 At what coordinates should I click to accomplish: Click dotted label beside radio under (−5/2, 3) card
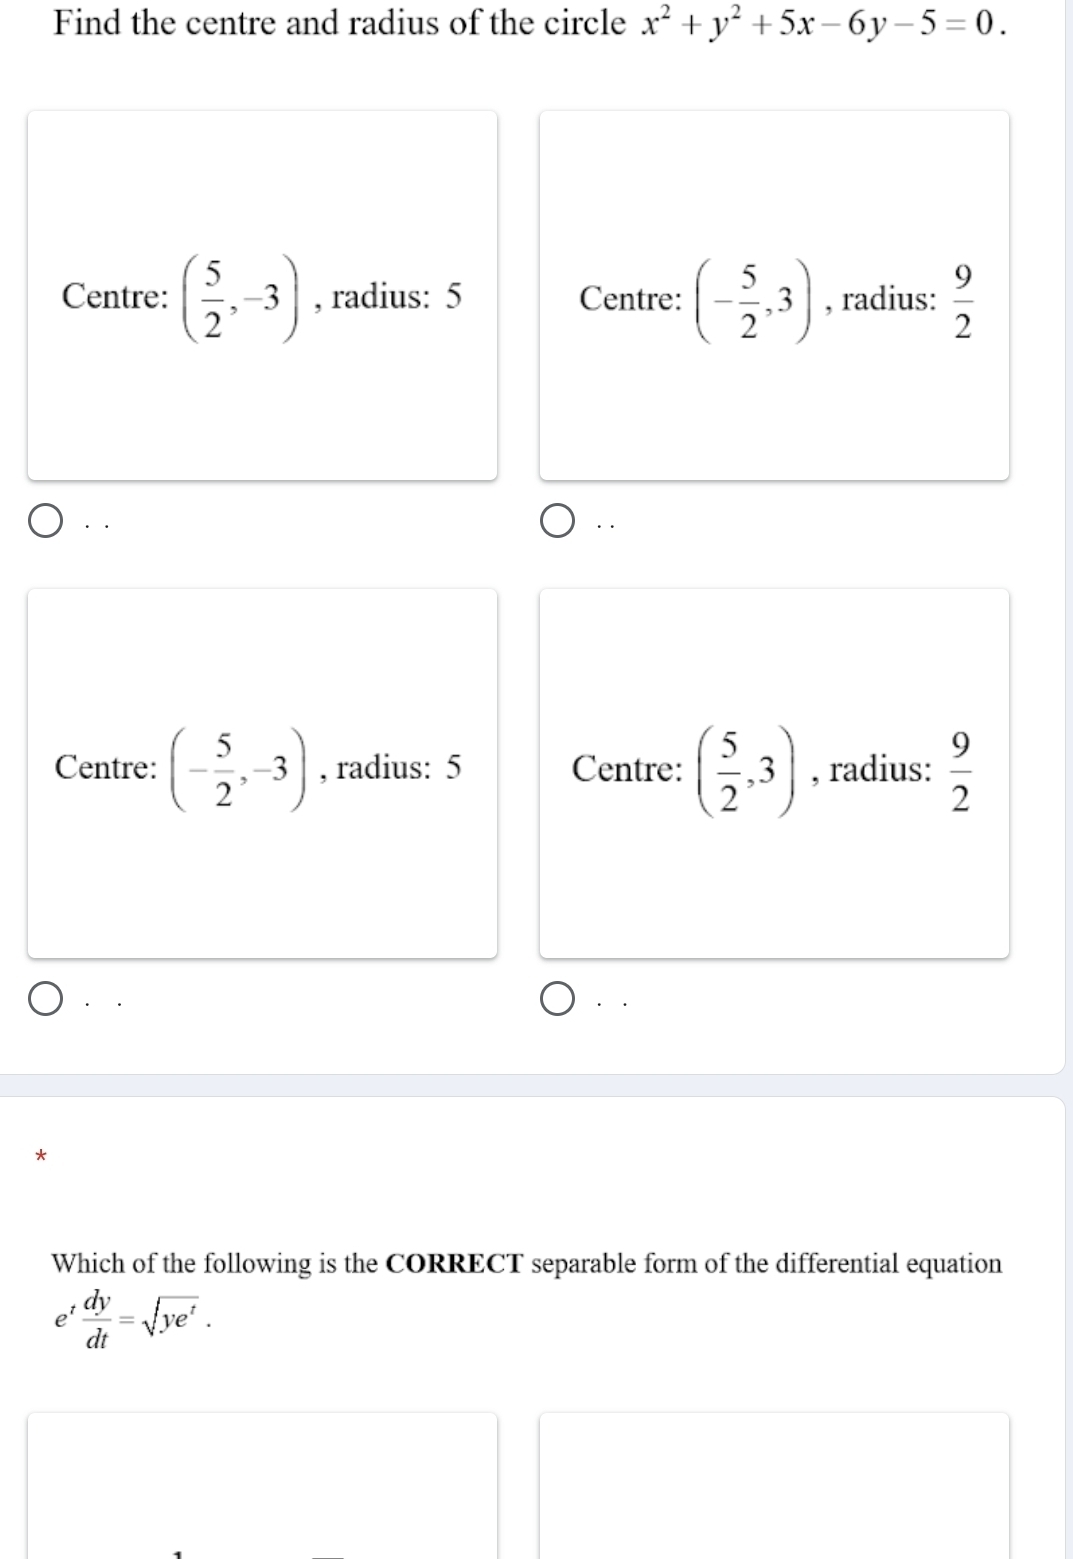point(607,522)
